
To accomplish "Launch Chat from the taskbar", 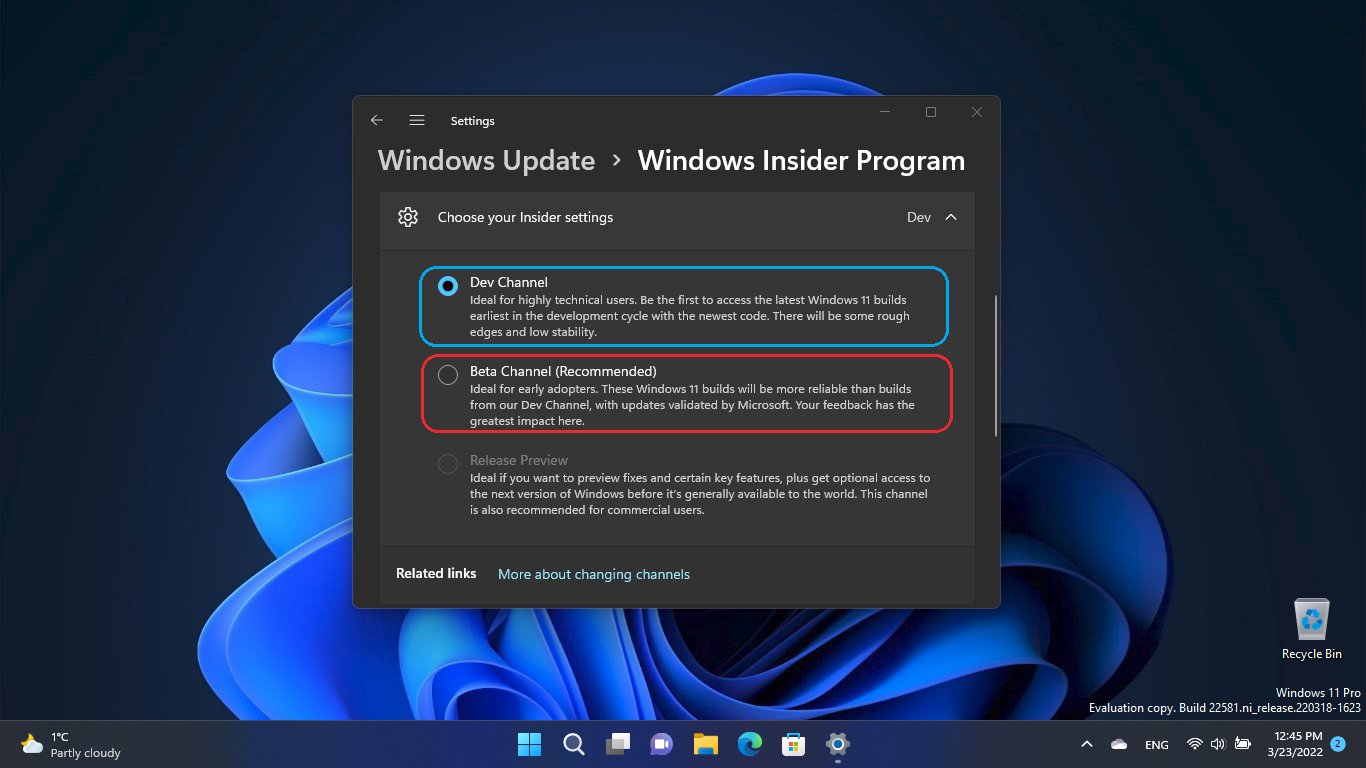I will (x=661, y=744).
